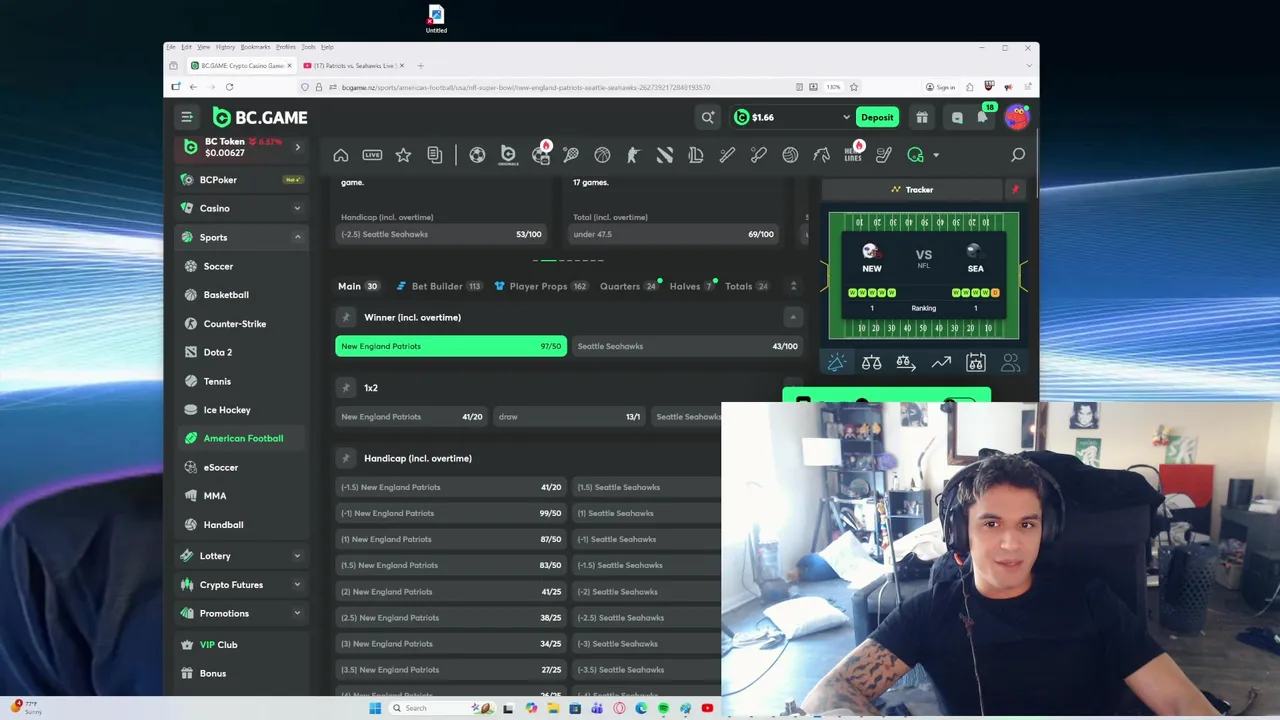Pin the Handicap (incl. overtime) market
The width and height of the screenshot is (1280, 720).
pos(346,458)
